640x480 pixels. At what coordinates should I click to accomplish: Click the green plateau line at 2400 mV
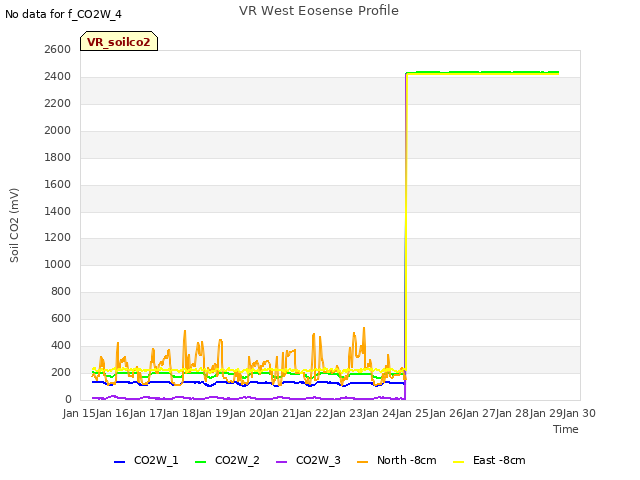coord(482,72)
